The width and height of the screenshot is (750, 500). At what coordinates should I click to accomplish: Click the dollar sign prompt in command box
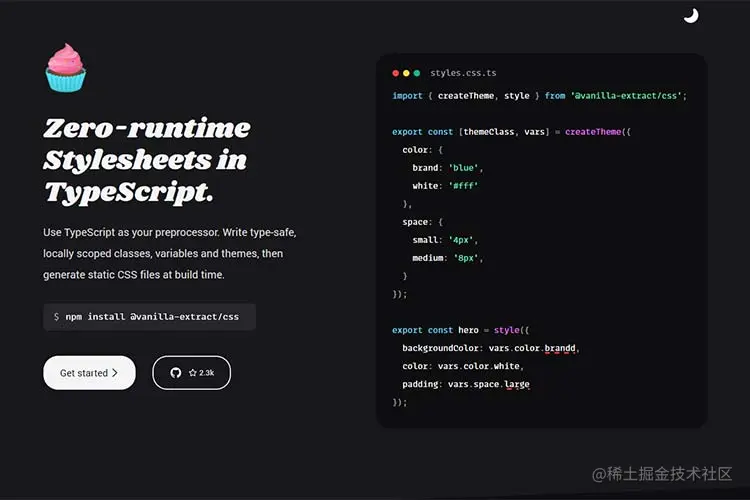[x=56, y=317]
